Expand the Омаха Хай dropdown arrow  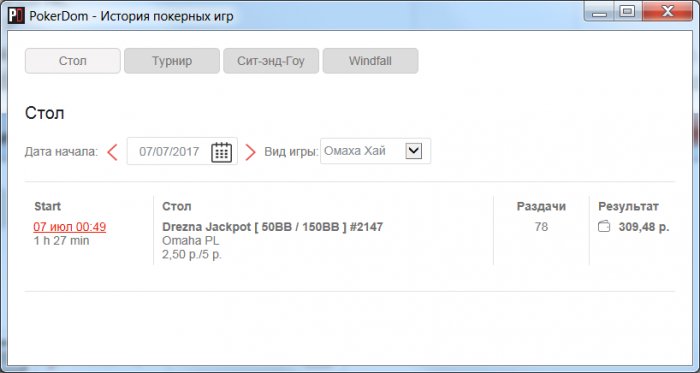(x=414, y=151)
